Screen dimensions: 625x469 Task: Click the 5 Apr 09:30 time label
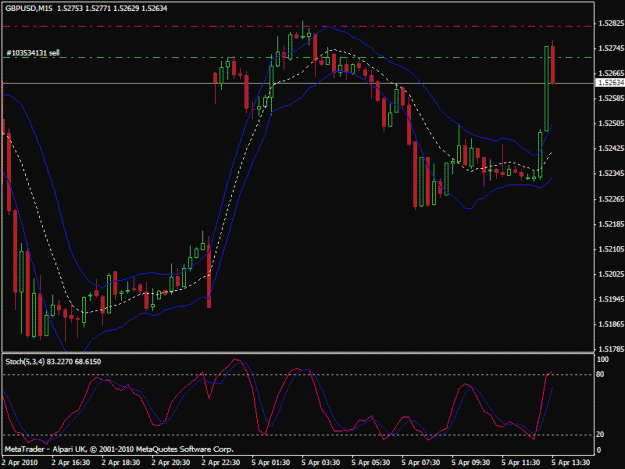coord(471,463)
